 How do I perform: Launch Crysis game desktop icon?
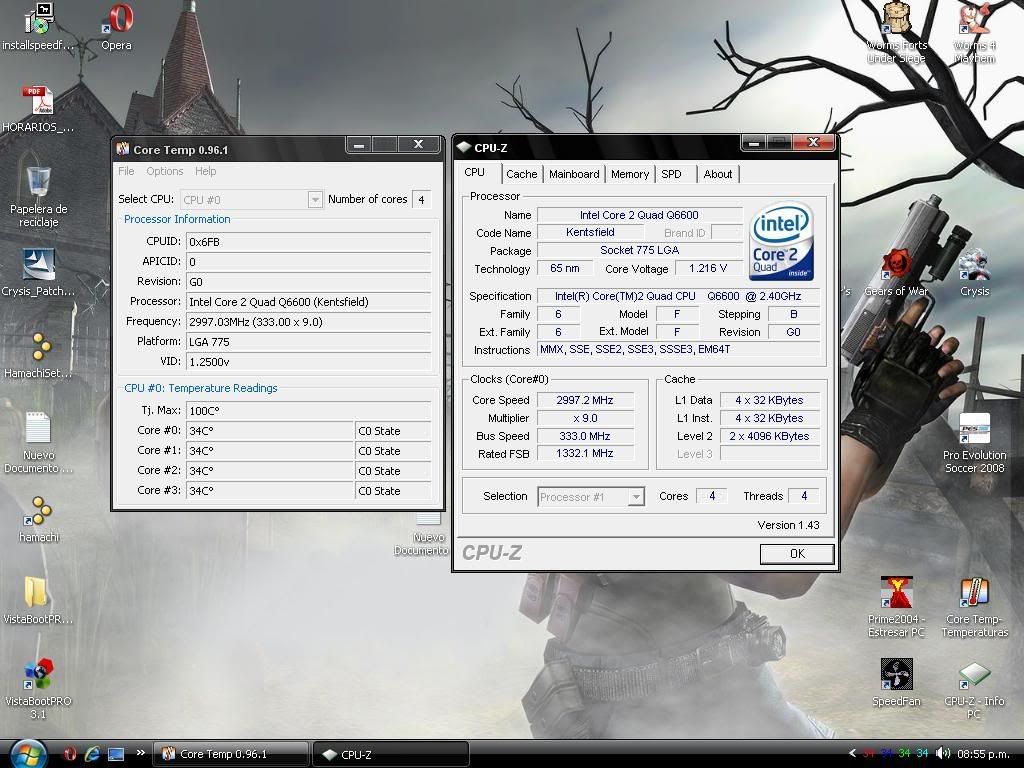pyautogui.click(x=974, y=272)
